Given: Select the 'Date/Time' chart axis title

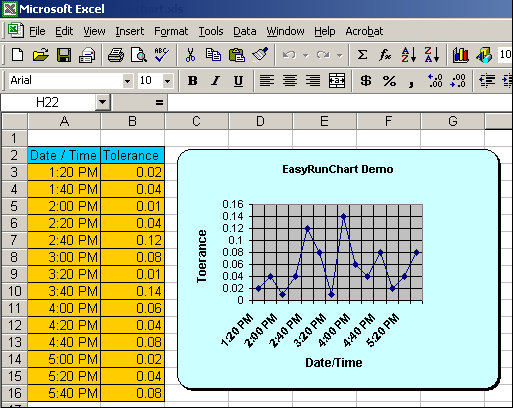Looking at the screenshot, I should coord(334,363).
